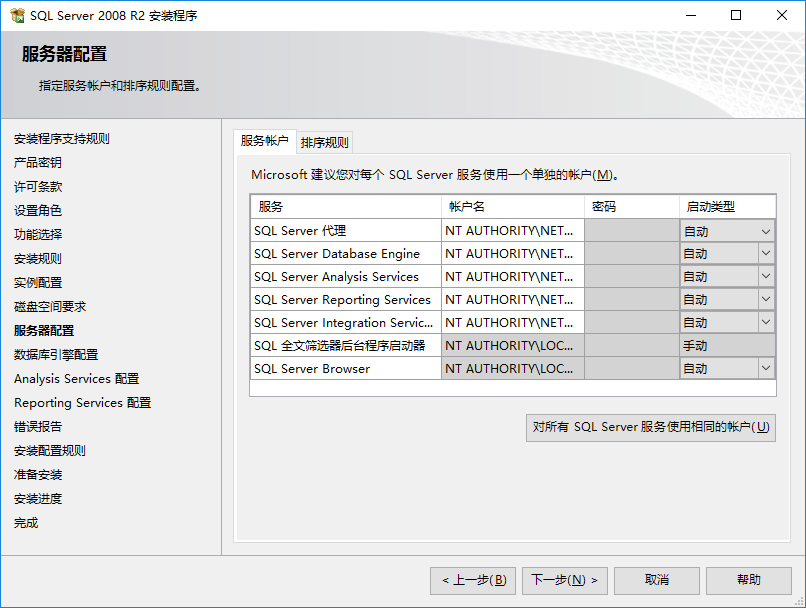Open help with 帮助 button
Viewport: 806px width, 608px height.
point(749,581)
